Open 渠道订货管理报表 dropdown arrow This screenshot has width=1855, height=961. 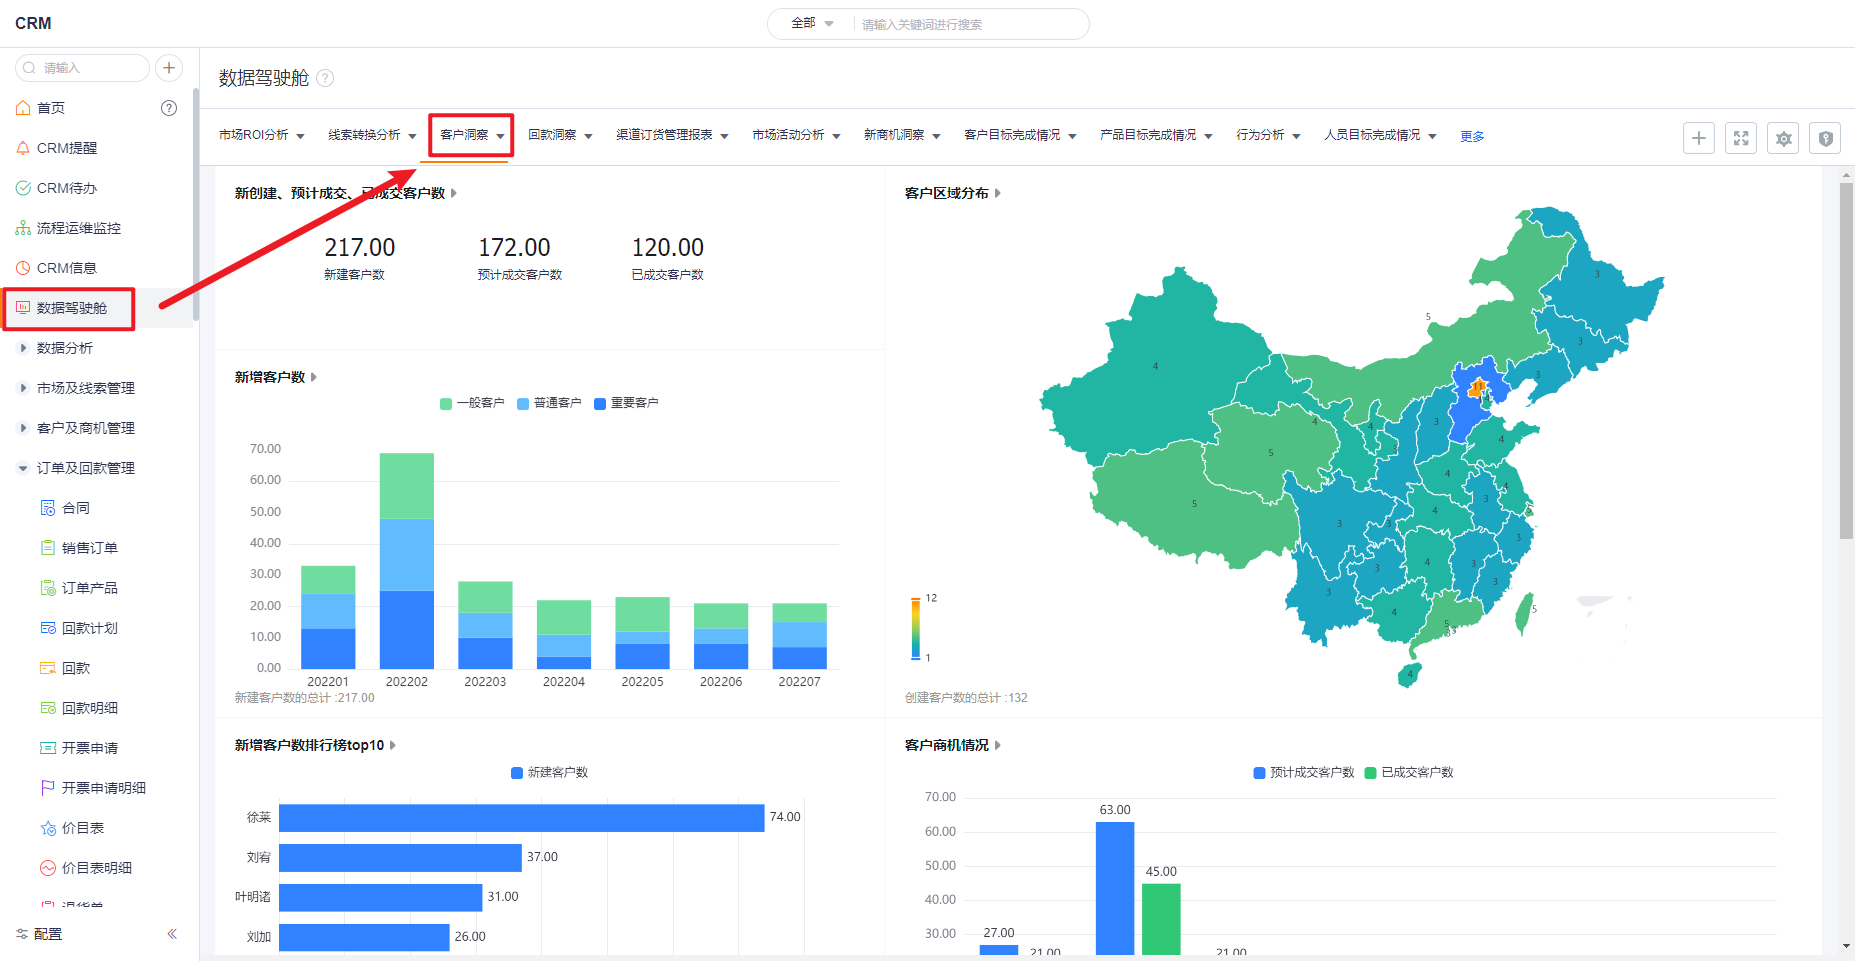click(724, 136)
